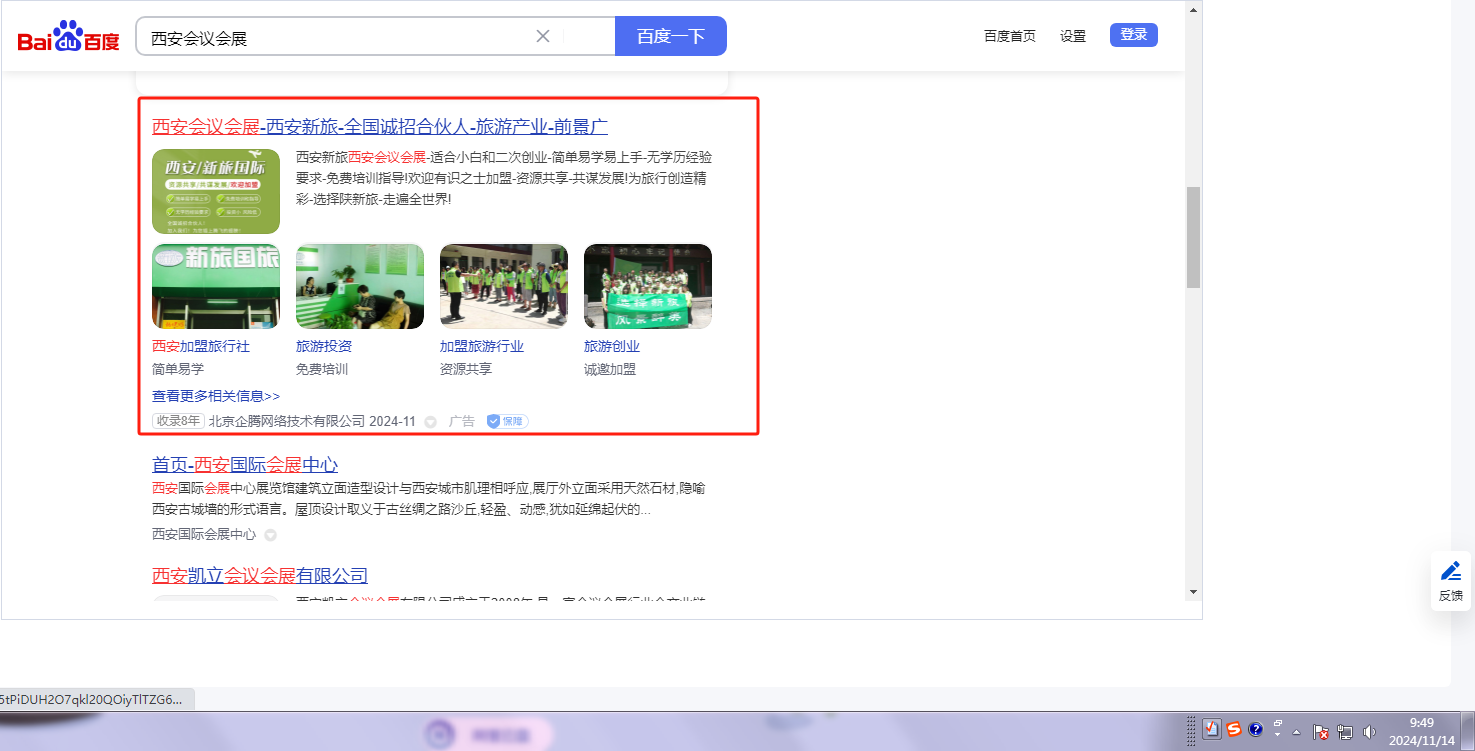
Task: Click the page scrollbar thumb
Action: pyautogui.click(x=1193, y=237)
